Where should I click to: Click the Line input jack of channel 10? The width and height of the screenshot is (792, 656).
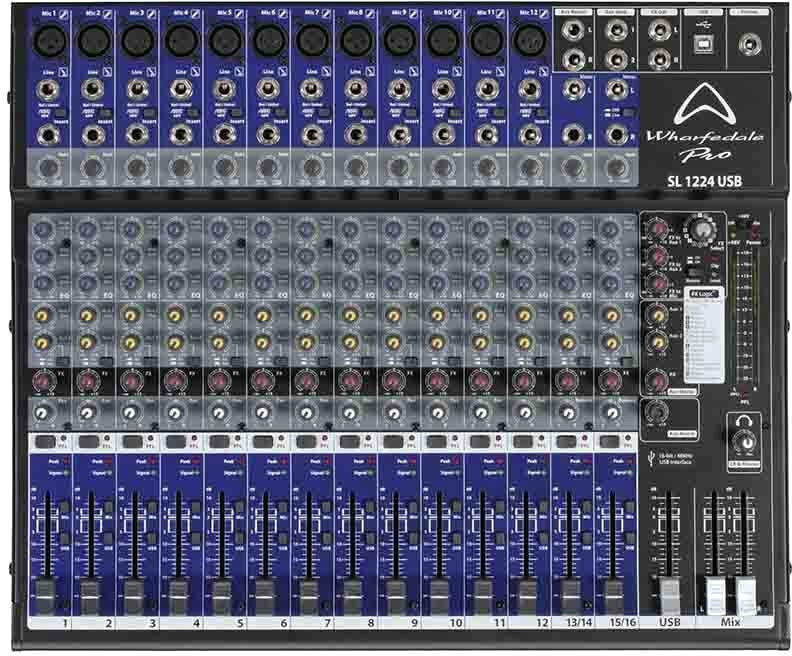pos(442,90)
